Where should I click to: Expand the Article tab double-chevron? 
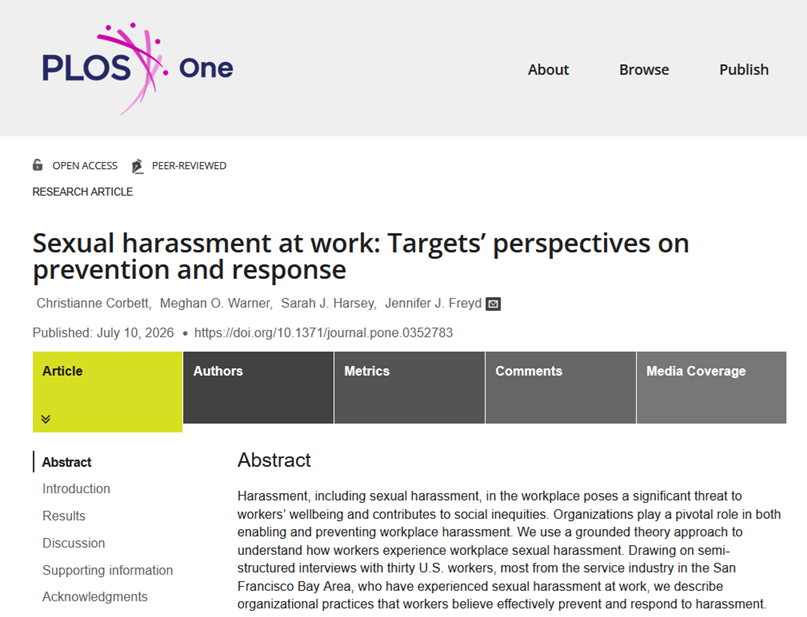pos(46,419)
